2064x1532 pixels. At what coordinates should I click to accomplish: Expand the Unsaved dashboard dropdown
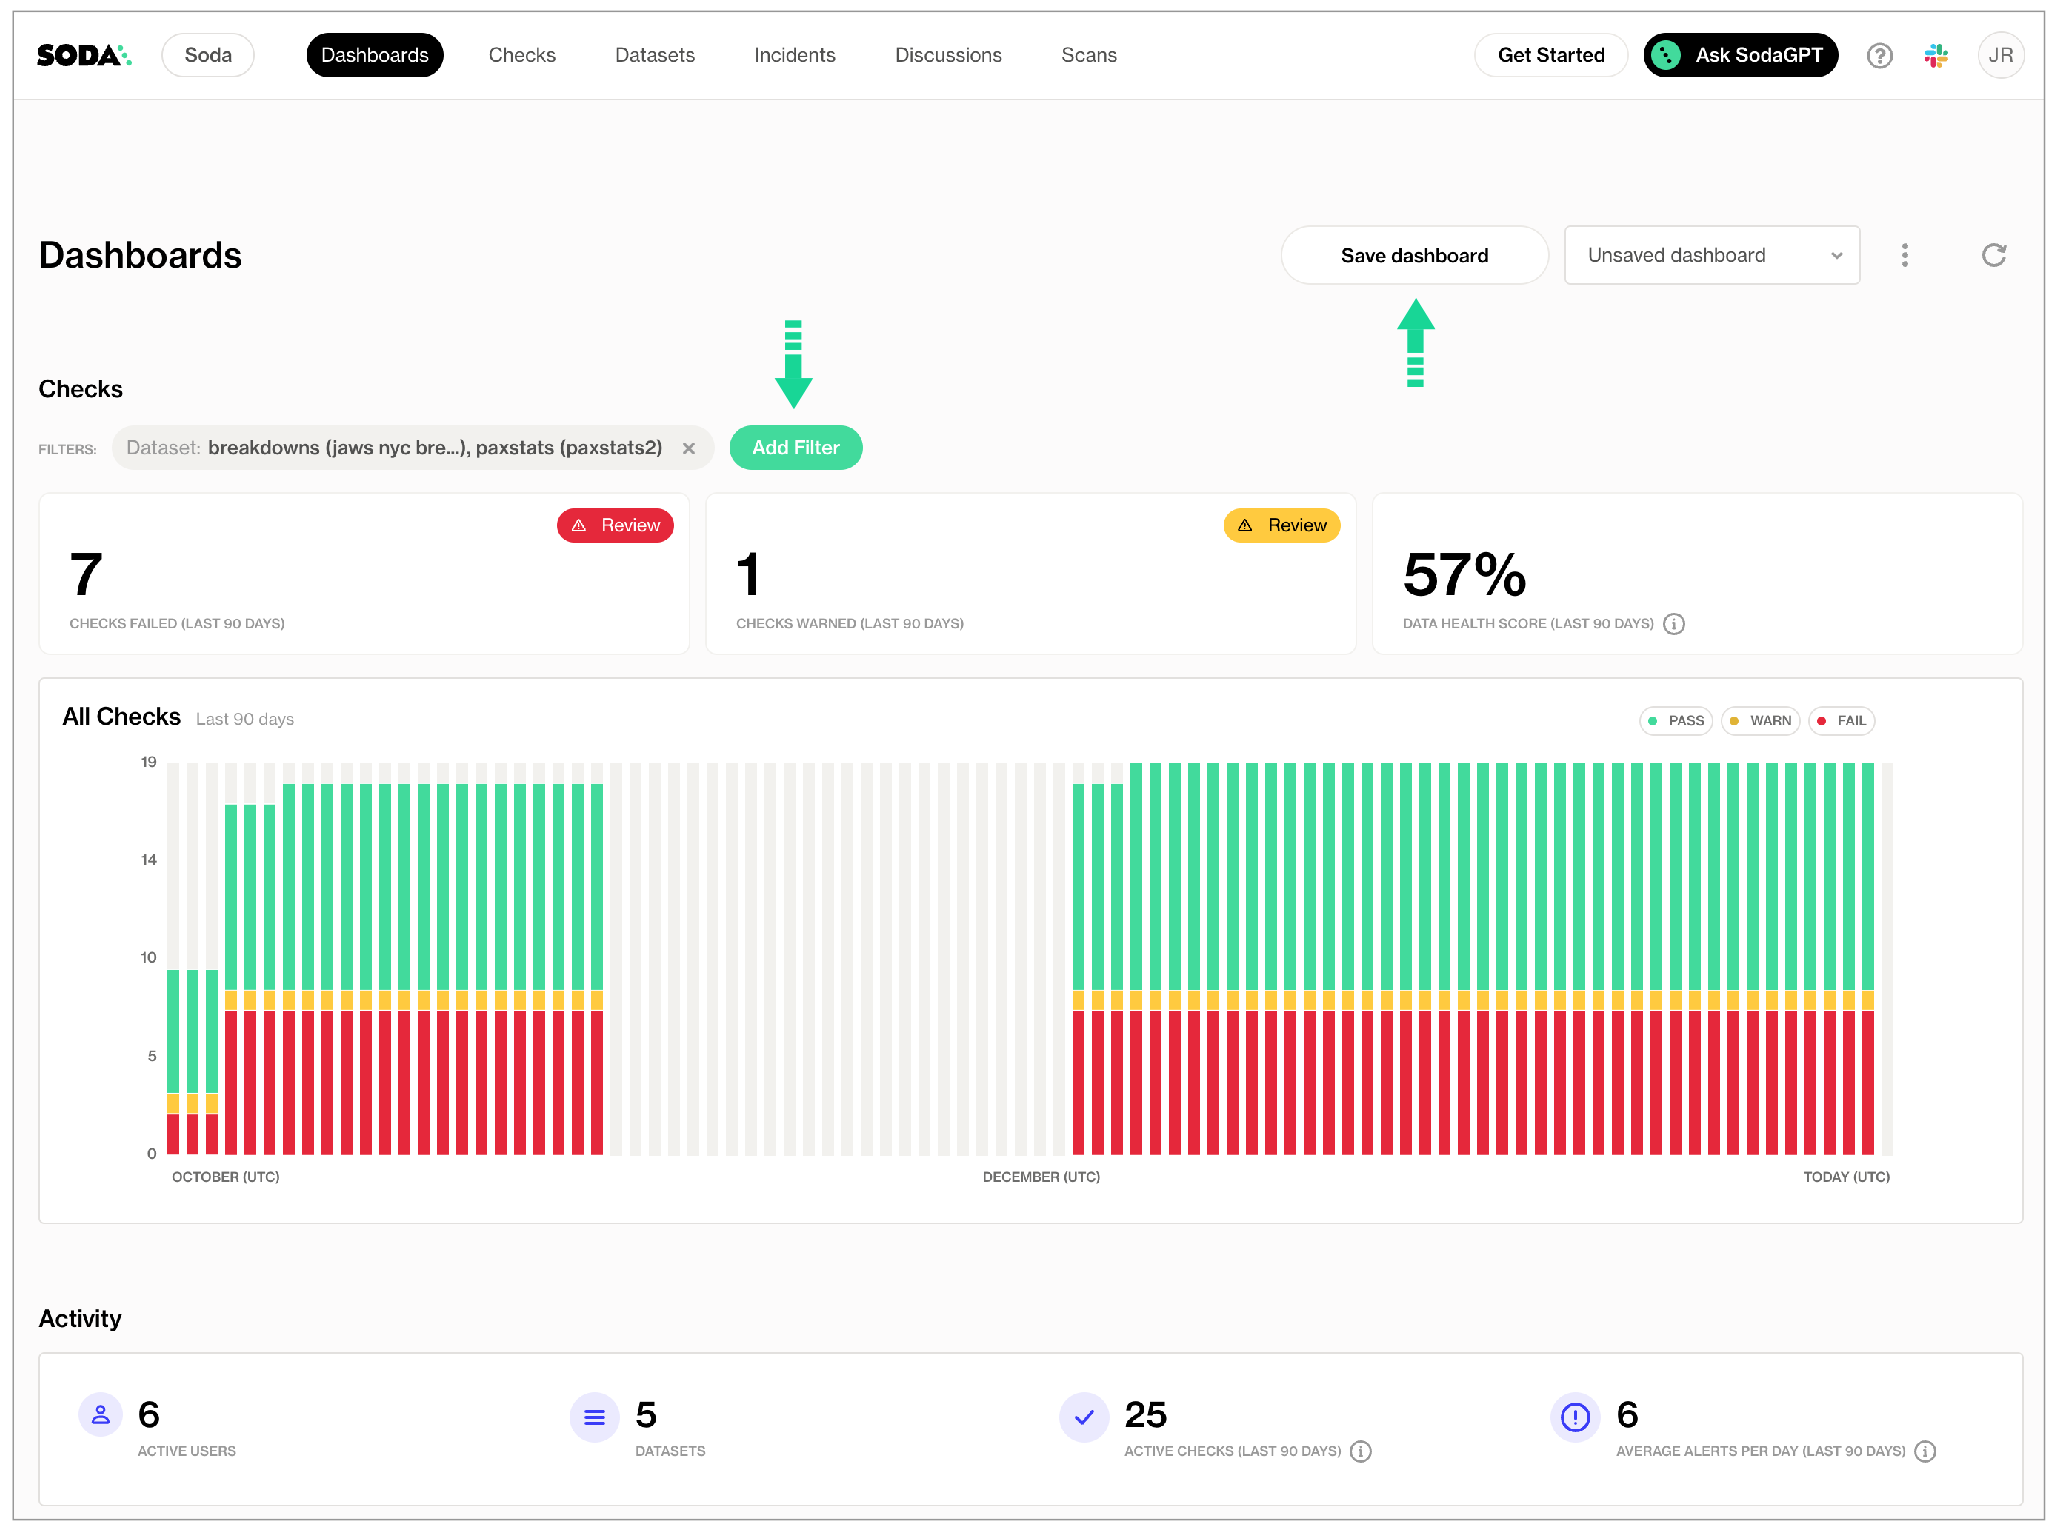tap(1711, 256)
